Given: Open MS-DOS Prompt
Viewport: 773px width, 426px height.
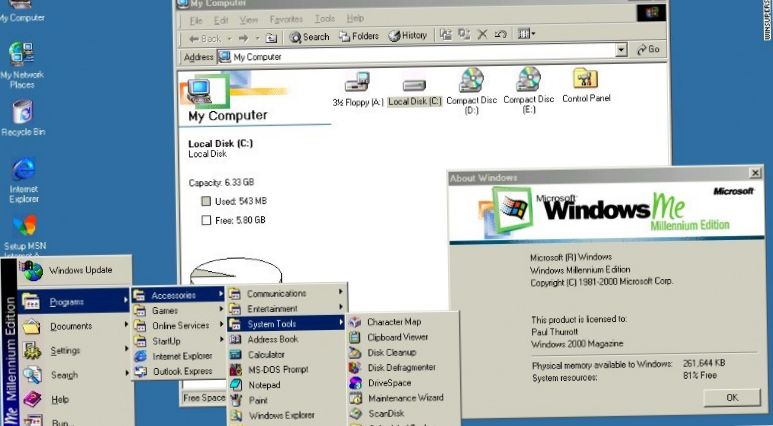Looking at the screenshot, I should 286,369.
